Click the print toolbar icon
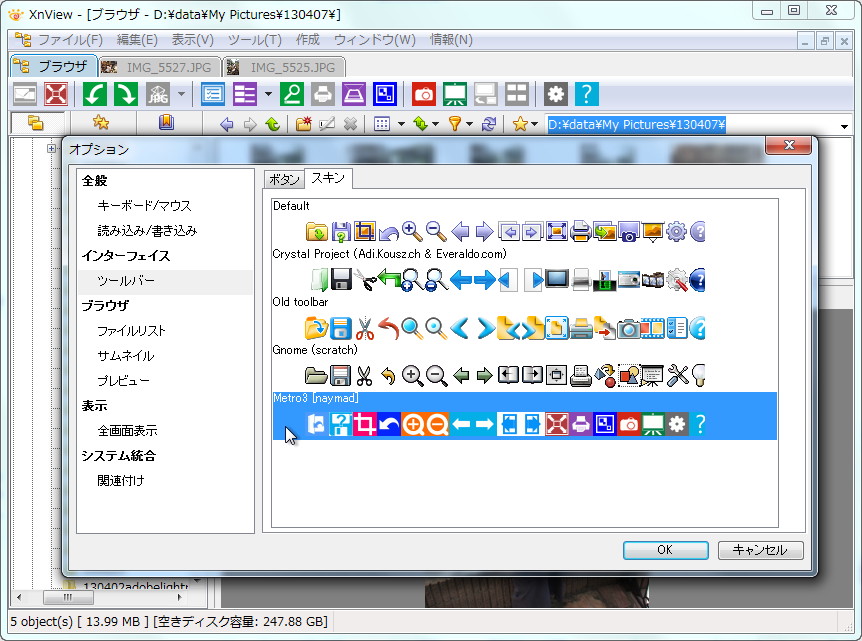Image resolution: width=862 pixels, height=641 pixels. point(323,95)
